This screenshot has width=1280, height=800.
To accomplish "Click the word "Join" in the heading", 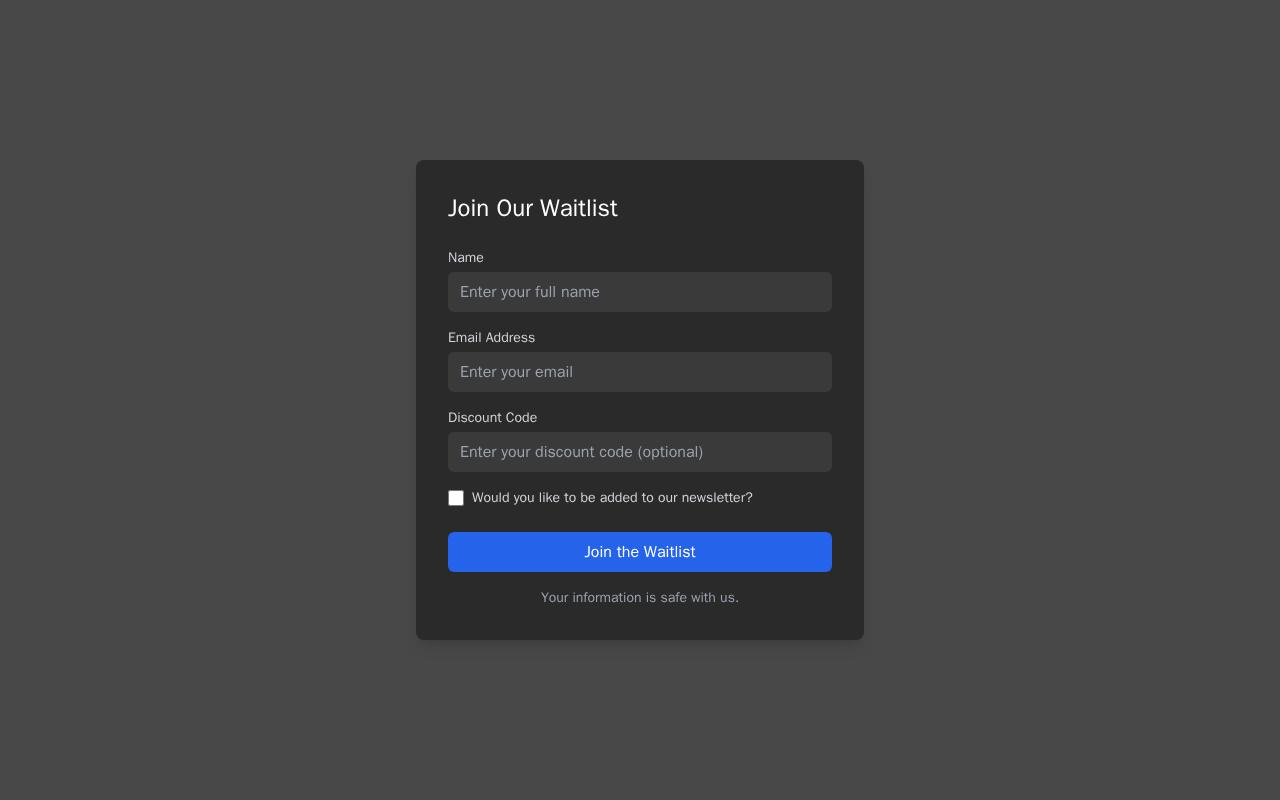I will (x=468, y=208).
